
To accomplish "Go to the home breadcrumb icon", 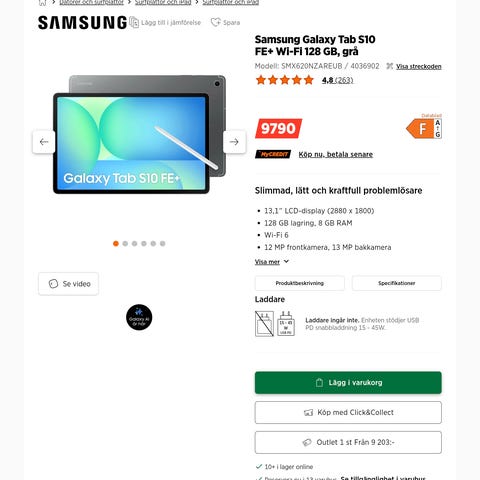I will click(x=42, y=3).
